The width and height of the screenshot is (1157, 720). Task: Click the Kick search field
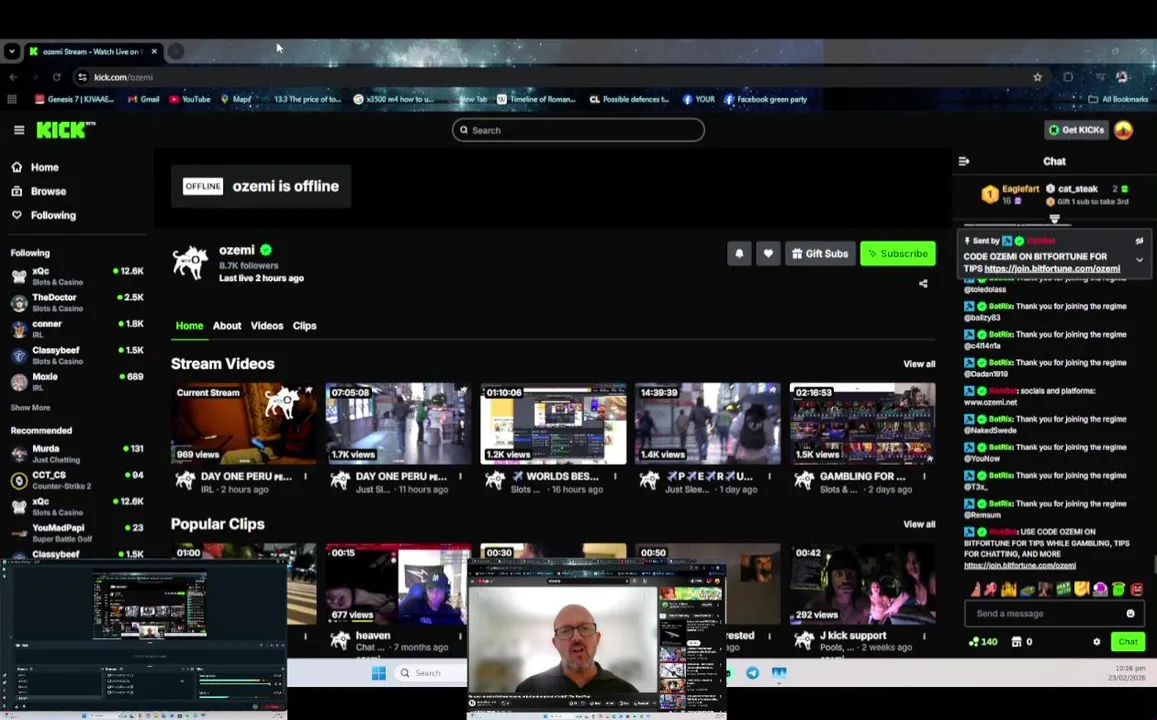pos(578,130)
